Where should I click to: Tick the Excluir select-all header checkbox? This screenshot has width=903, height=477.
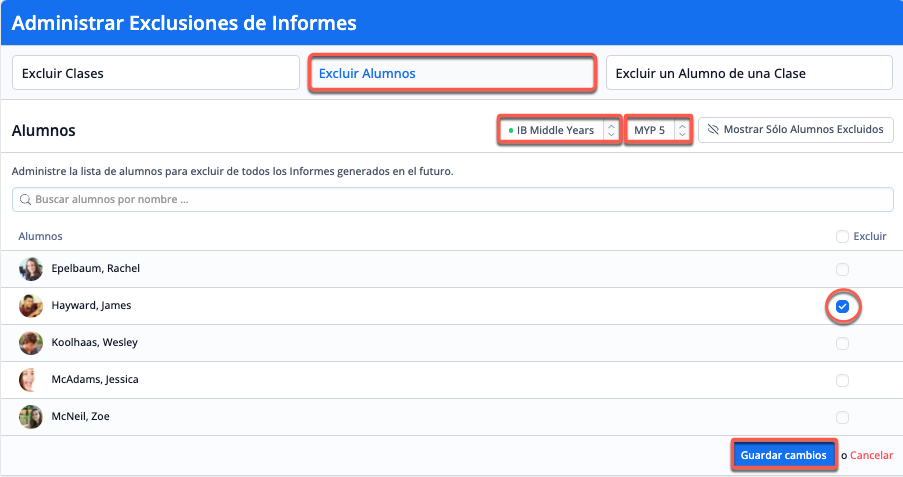coord(842,237)
